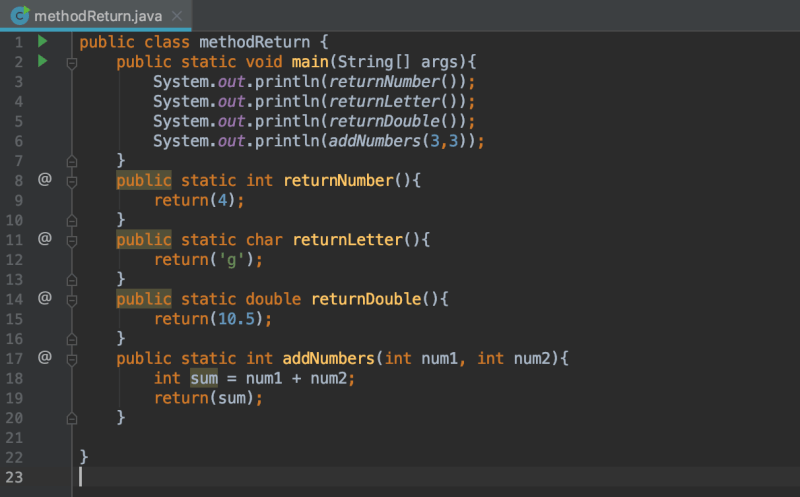Click the addNumbers method declaration name
Image resolution: width=800 pixels, height=497 pixels.
pos(329,358)
